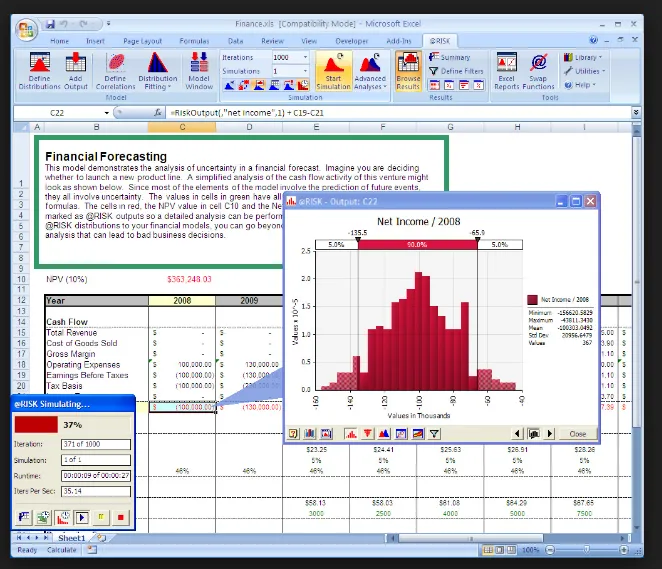
Task: Click the 90.0% delimiter bar
Action: 418,244
